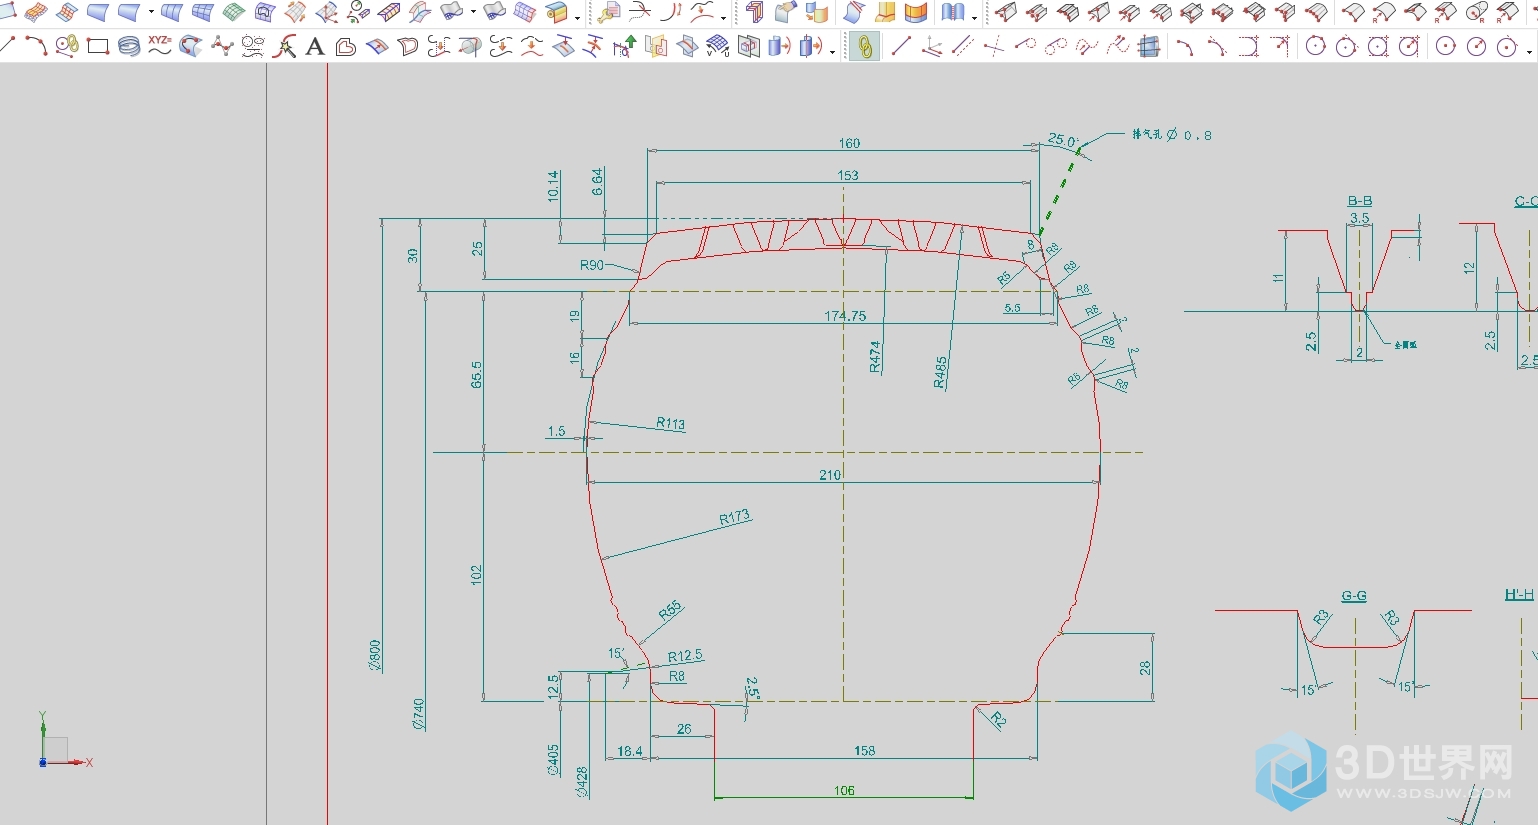Select the 153 dimension text
This screenshot has width=1538, height=825.
click(848, 175)
